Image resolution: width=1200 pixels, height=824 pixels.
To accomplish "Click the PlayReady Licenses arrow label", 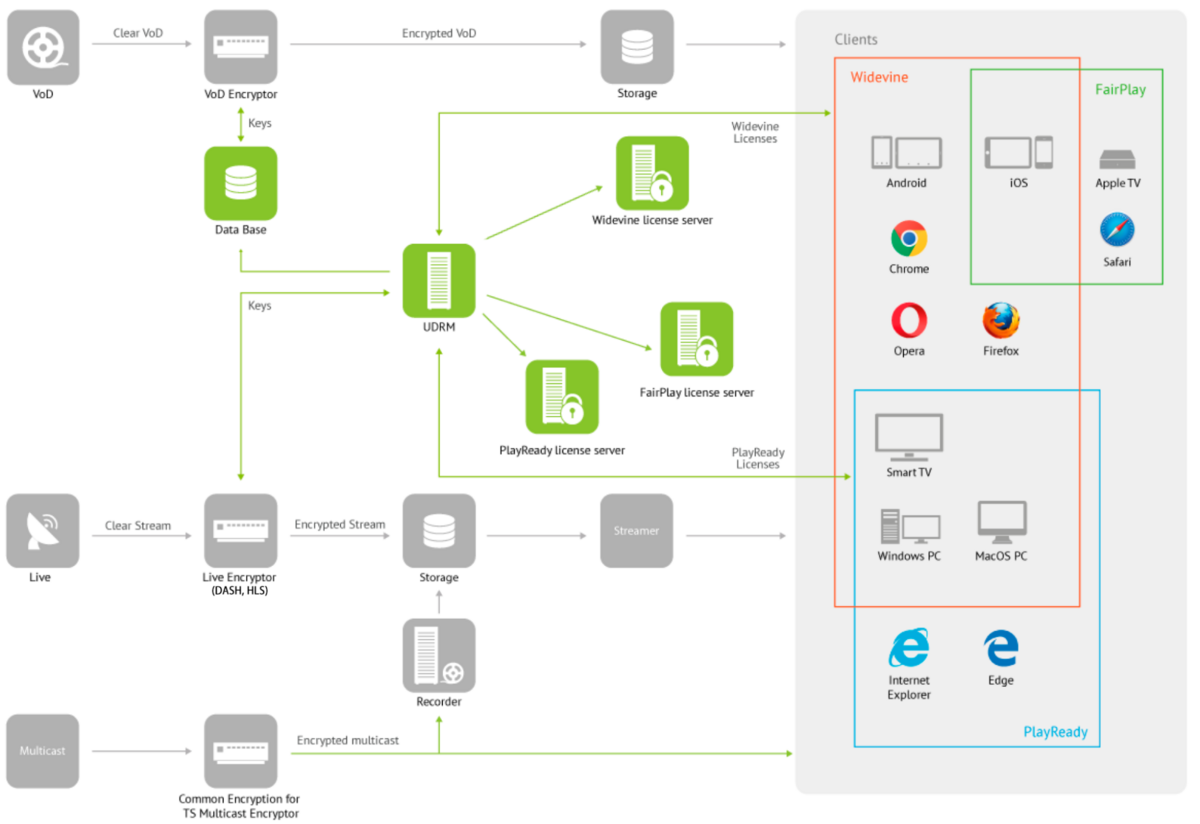I will click(758, 458).
